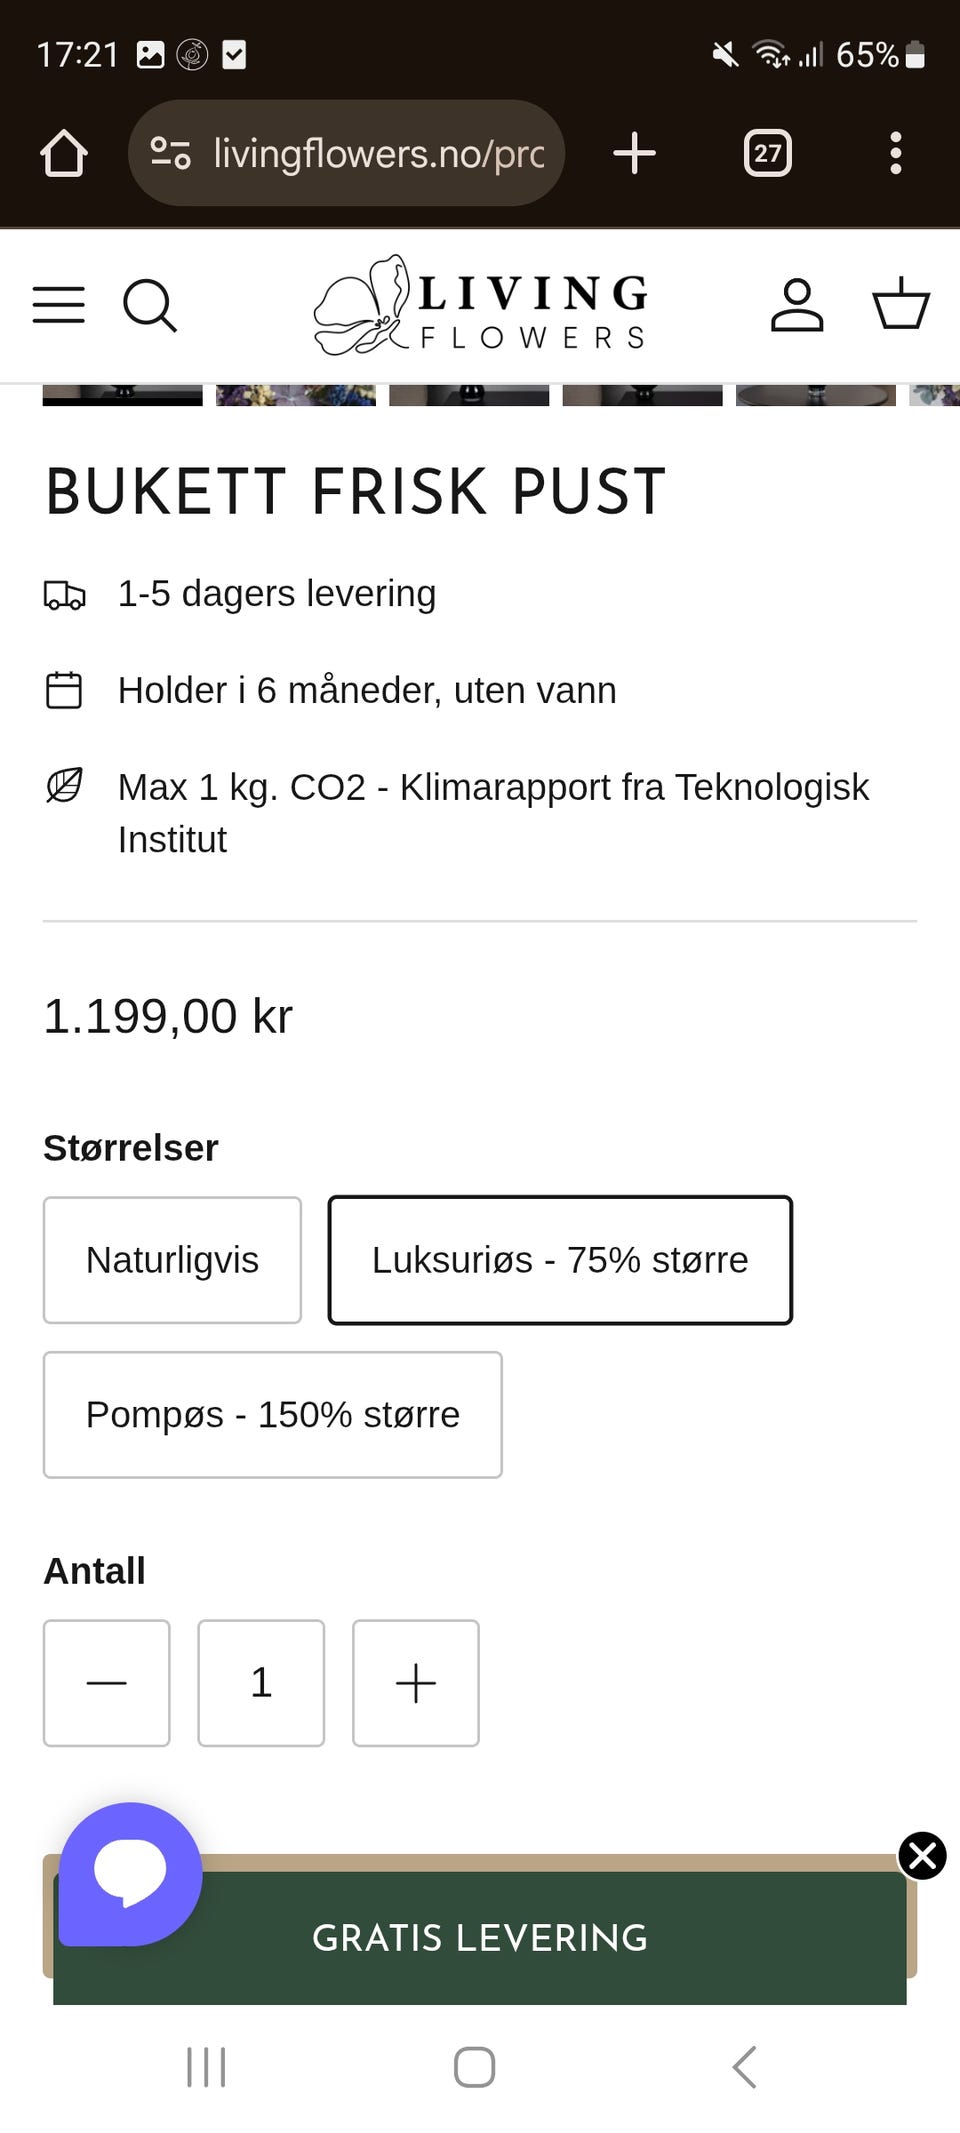
Task: Decrease quantity with minus button
Action: pyautogui.click(x=107, y=1683)
